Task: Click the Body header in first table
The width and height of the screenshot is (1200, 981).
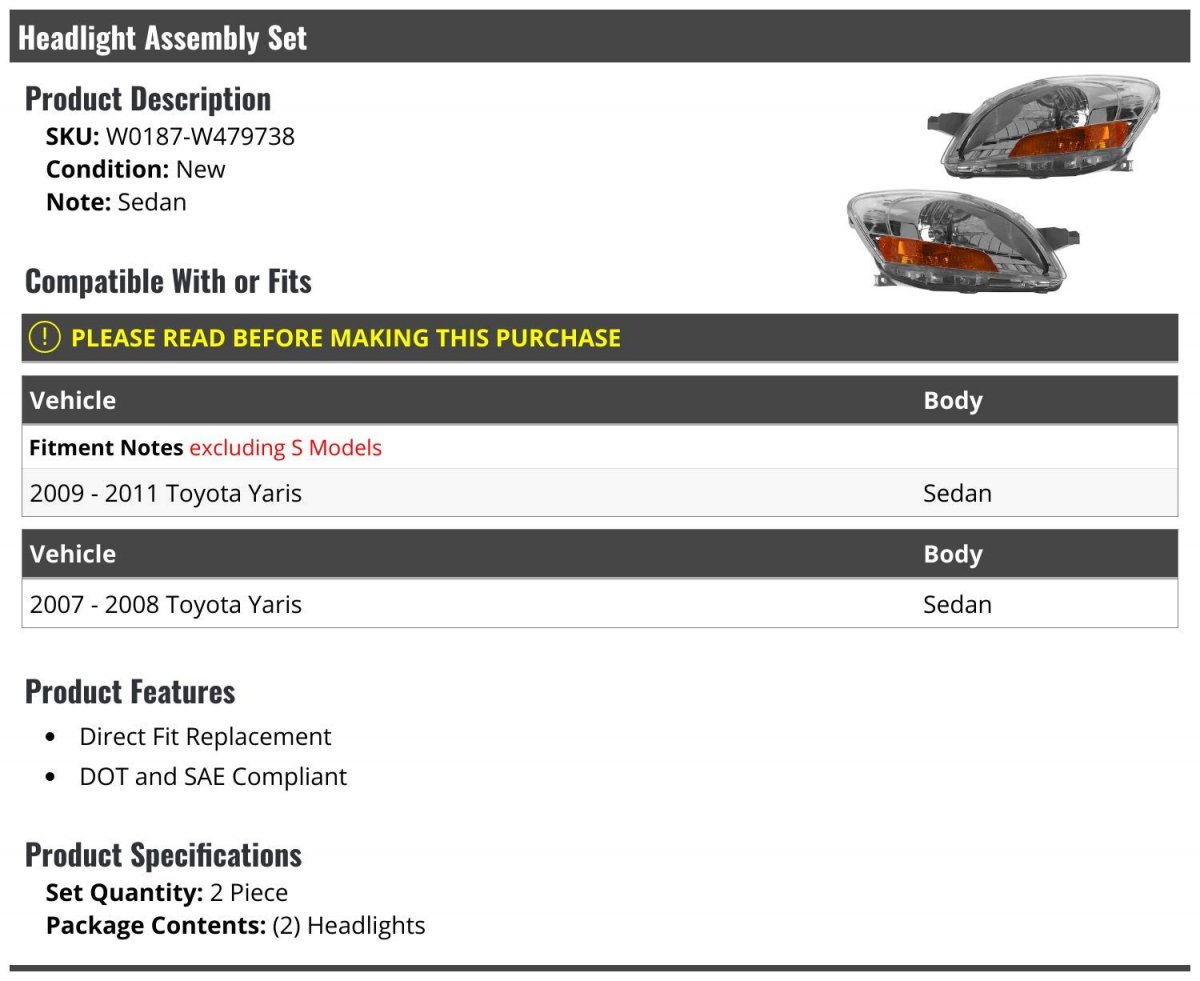Action: (x=953, y=400)
